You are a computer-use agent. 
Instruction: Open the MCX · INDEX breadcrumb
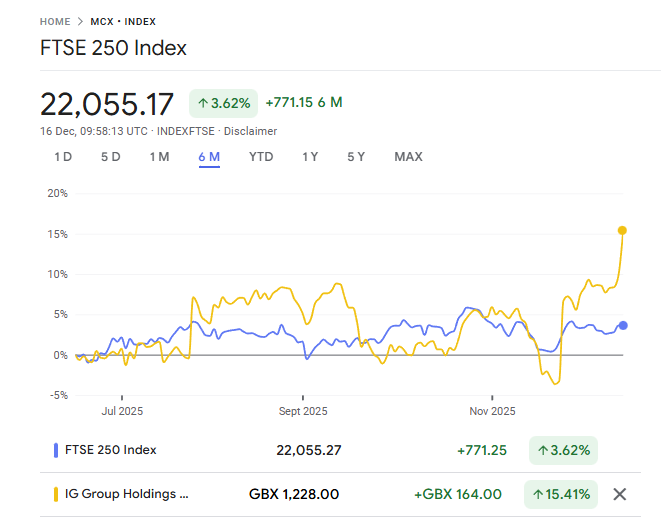coord(123,22)
